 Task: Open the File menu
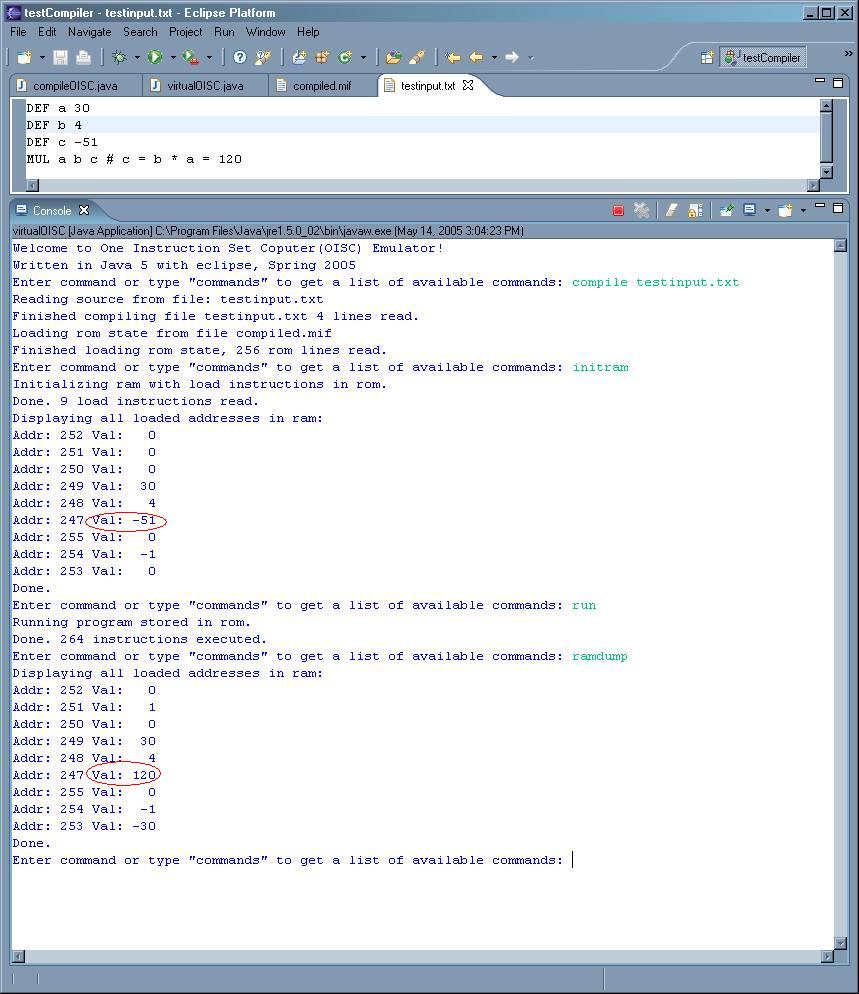(x=18, y=32)
